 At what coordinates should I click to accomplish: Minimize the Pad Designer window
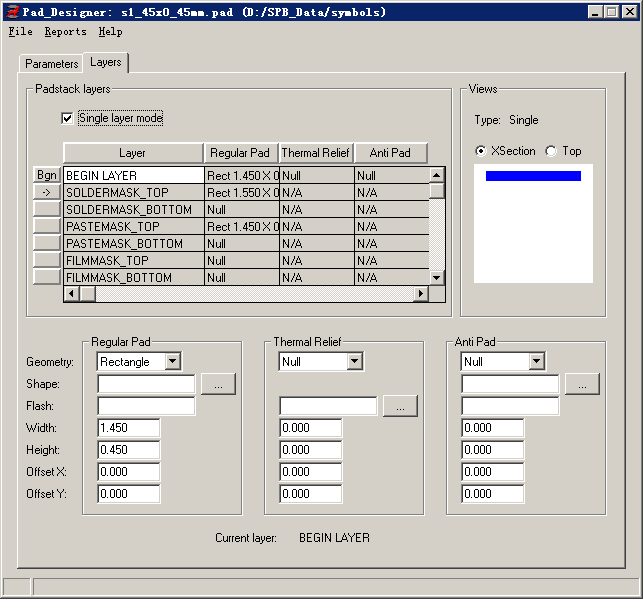click(x=595, y=12)
